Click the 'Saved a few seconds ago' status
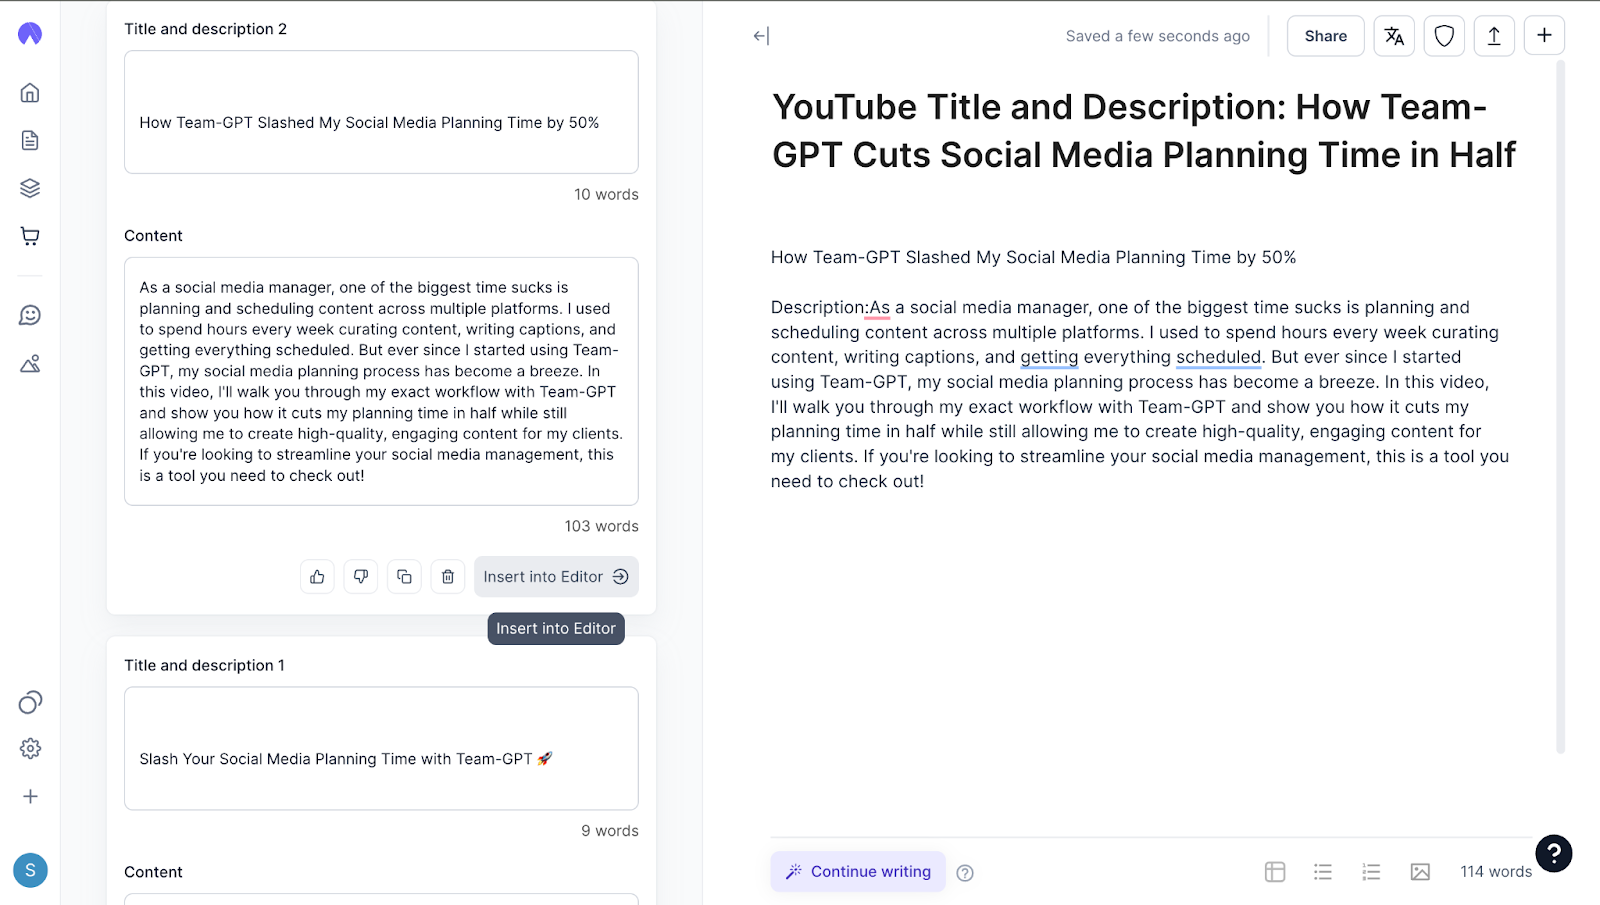Screen dimensions: 1600x905 [x=1157, y=36]
